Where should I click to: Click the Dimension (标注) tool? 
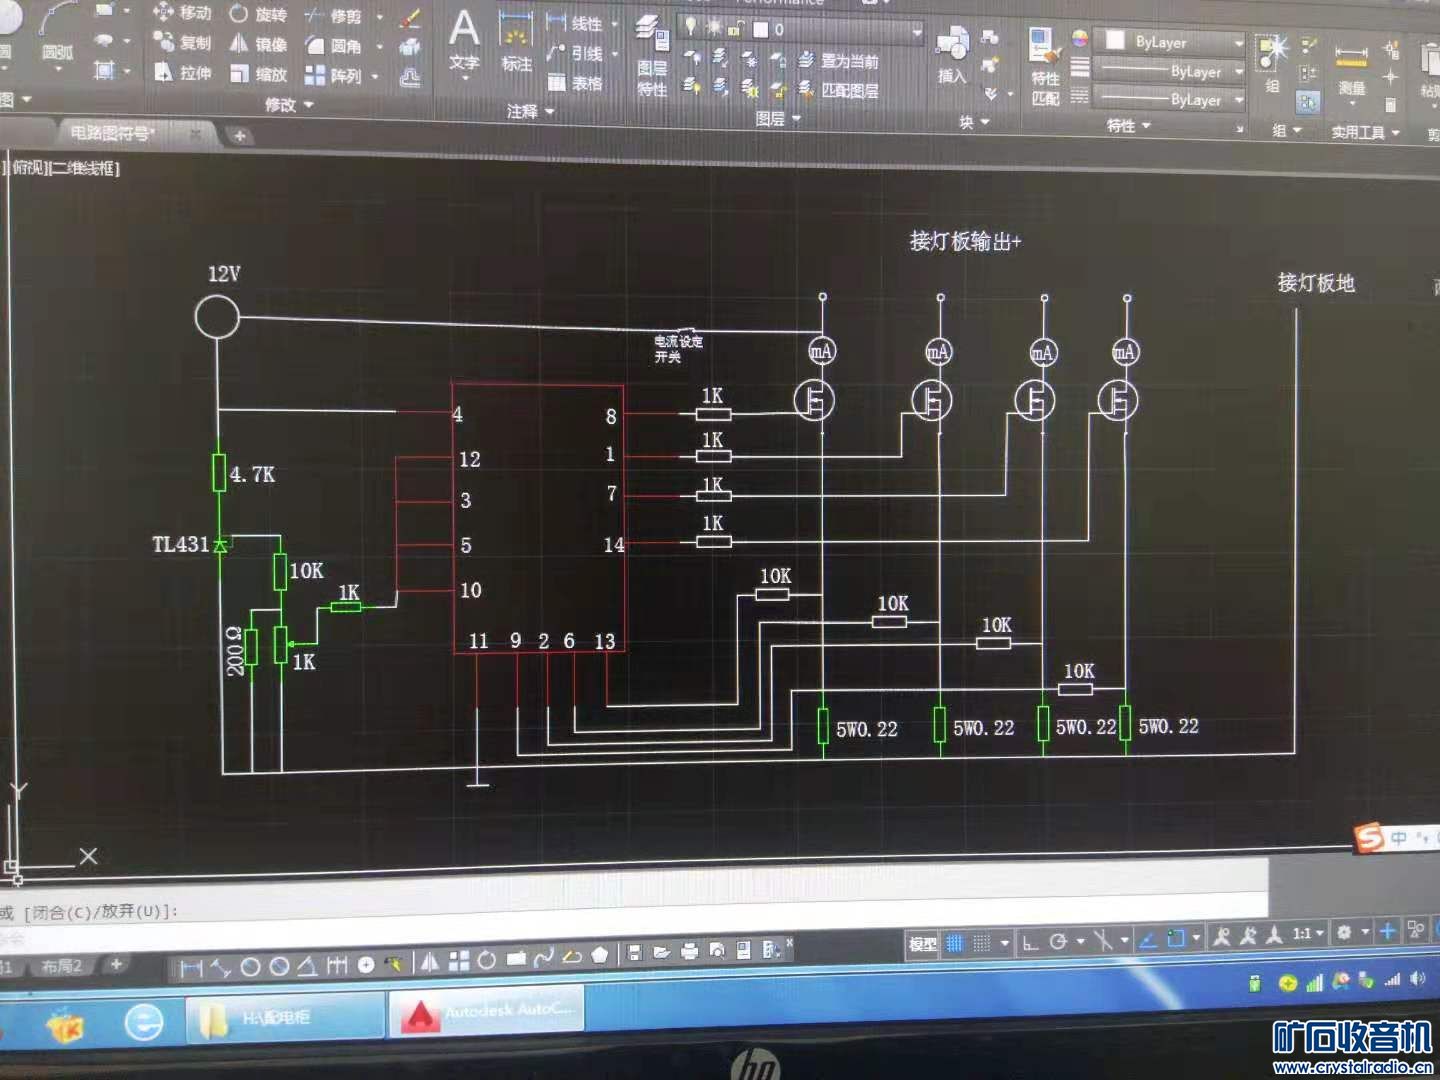click(516, 43)
